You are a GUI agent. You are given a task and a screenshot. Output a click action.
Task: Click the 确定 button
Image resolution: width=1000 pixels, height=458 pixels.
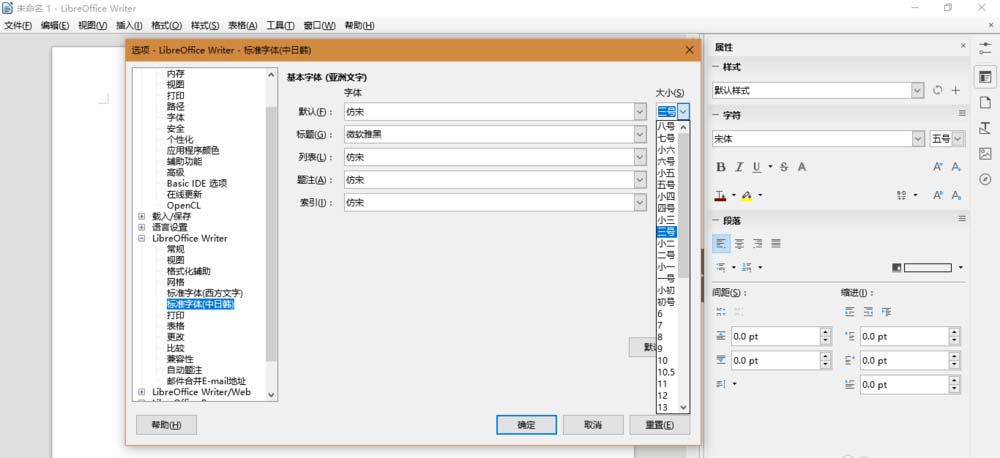point(526,425)
